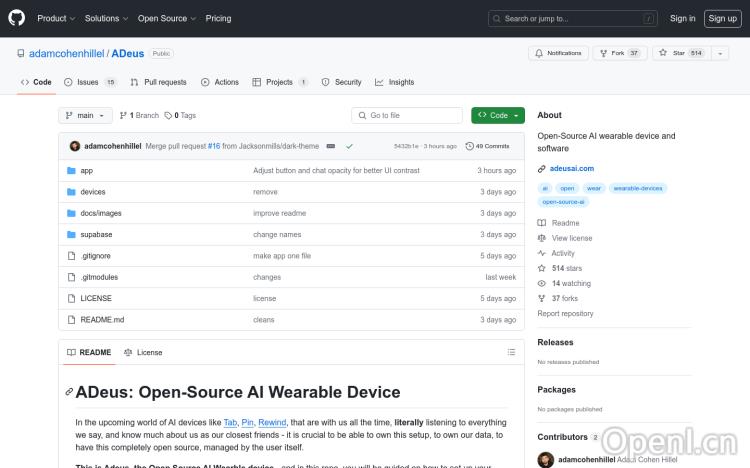Click the Sign up button

(x=722, y=18)
